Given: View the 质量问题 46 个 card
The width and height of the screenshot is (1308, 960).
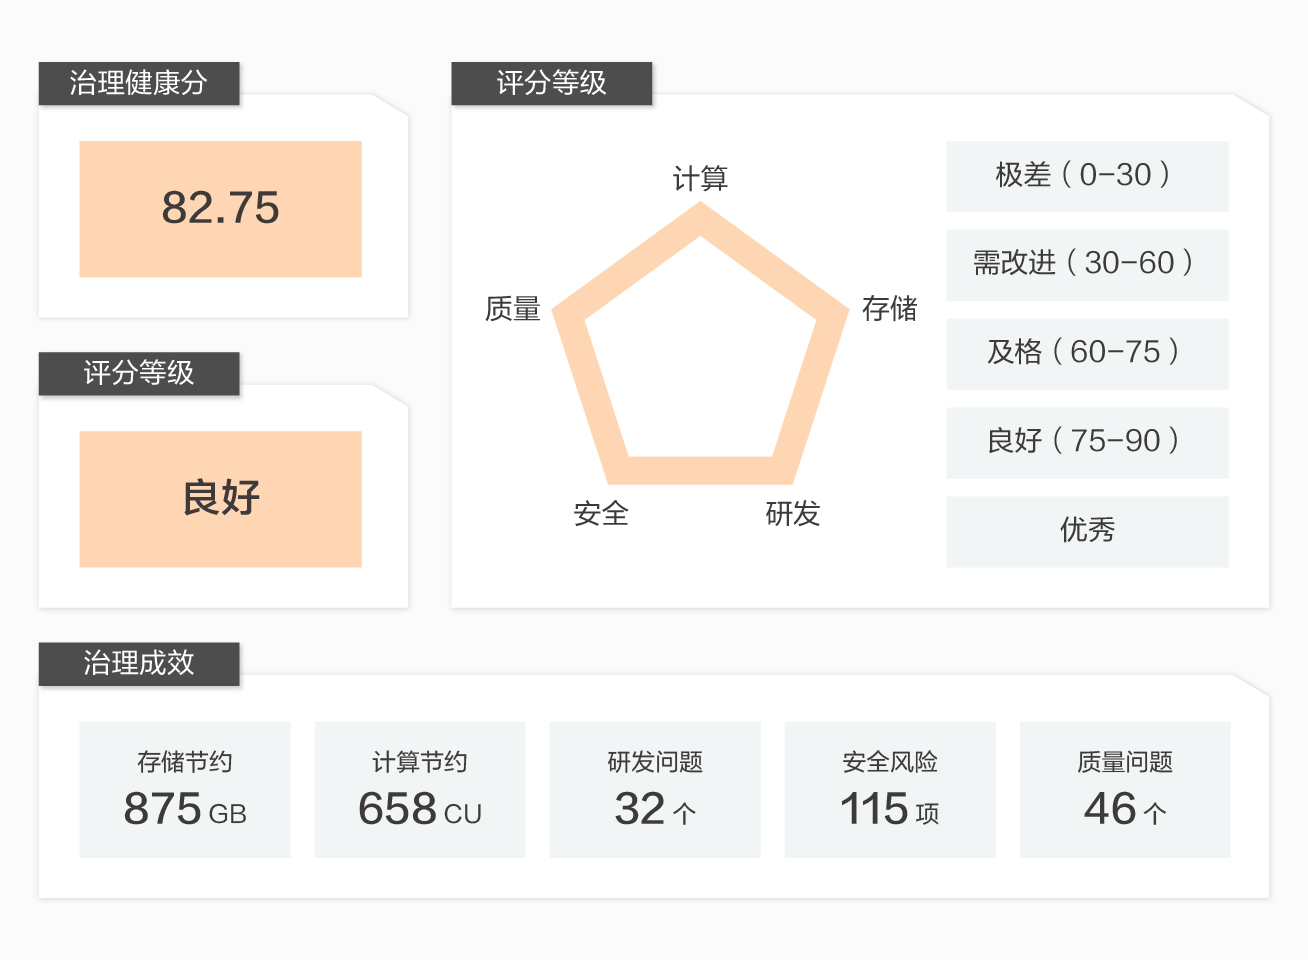Looking at the screenshot, I should point(1125,789).
